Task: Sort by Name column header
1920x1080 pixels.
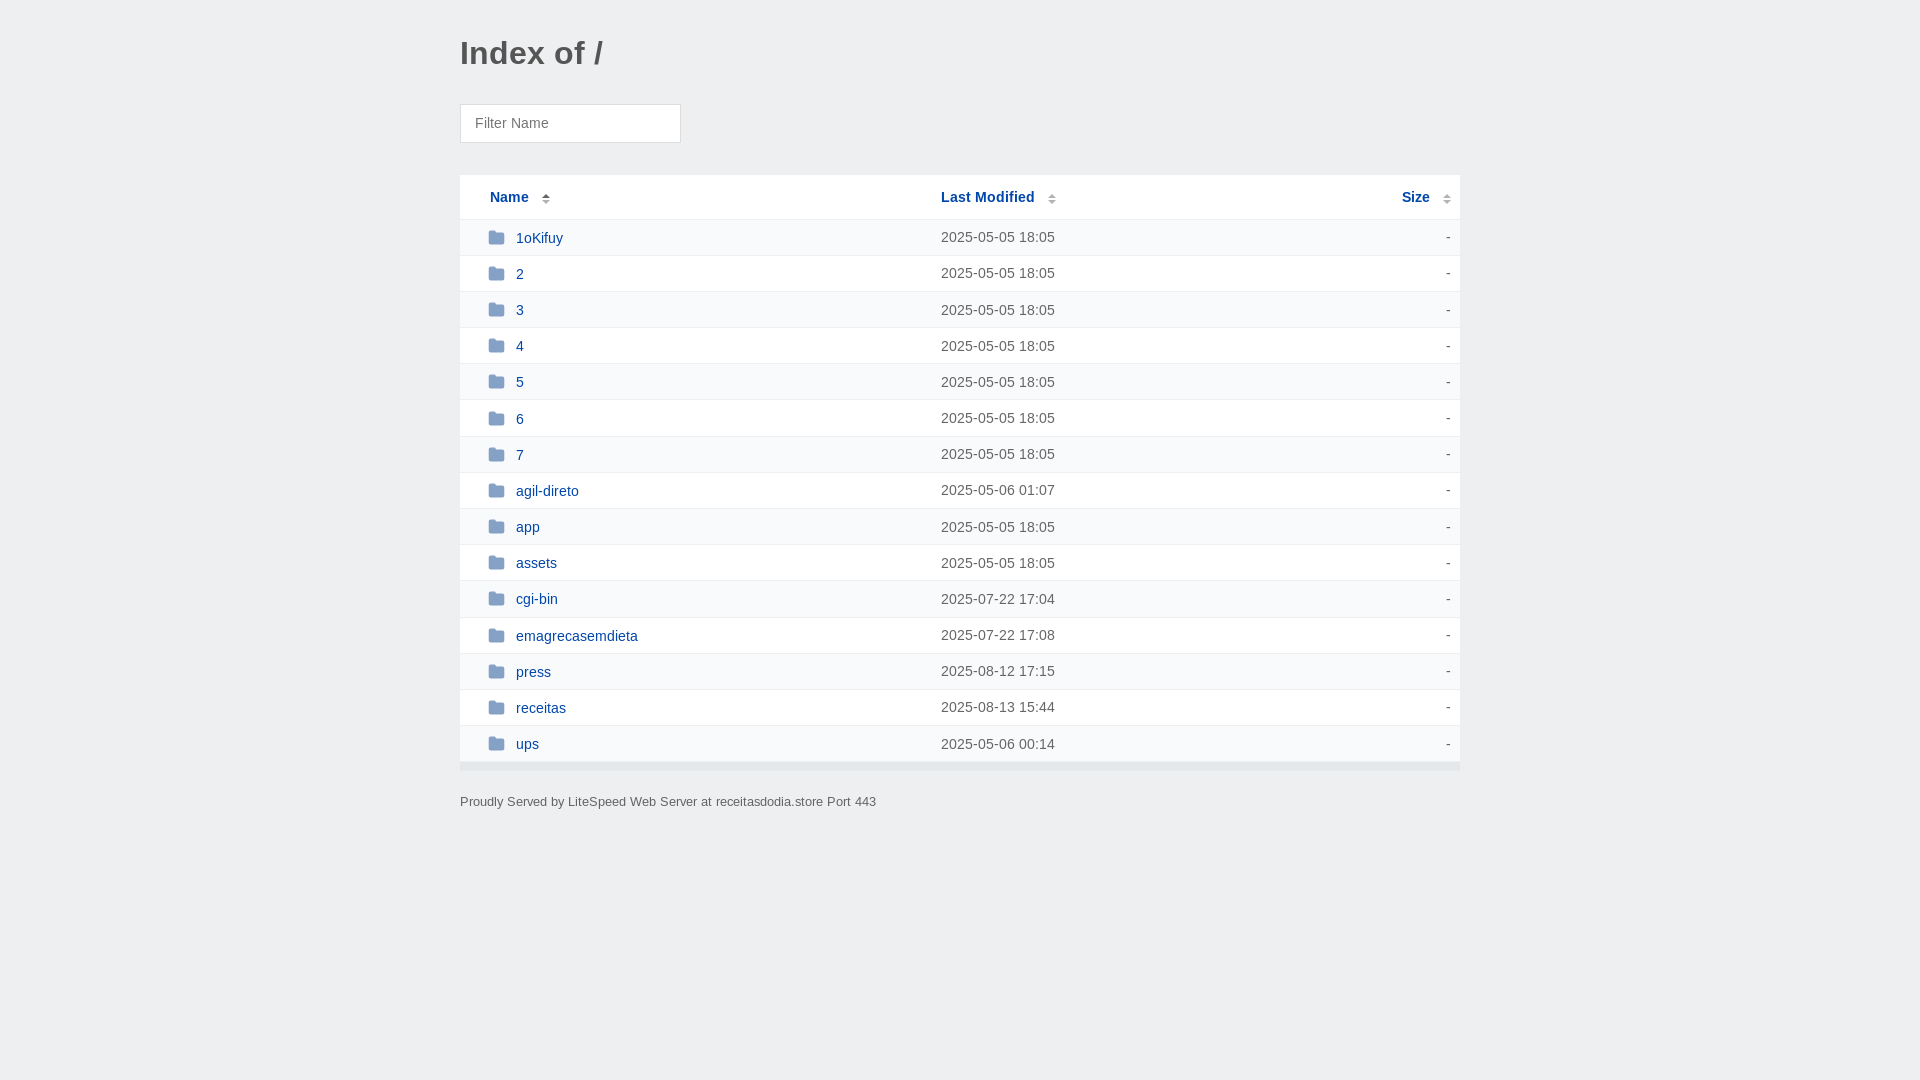Action: point(509,197)
